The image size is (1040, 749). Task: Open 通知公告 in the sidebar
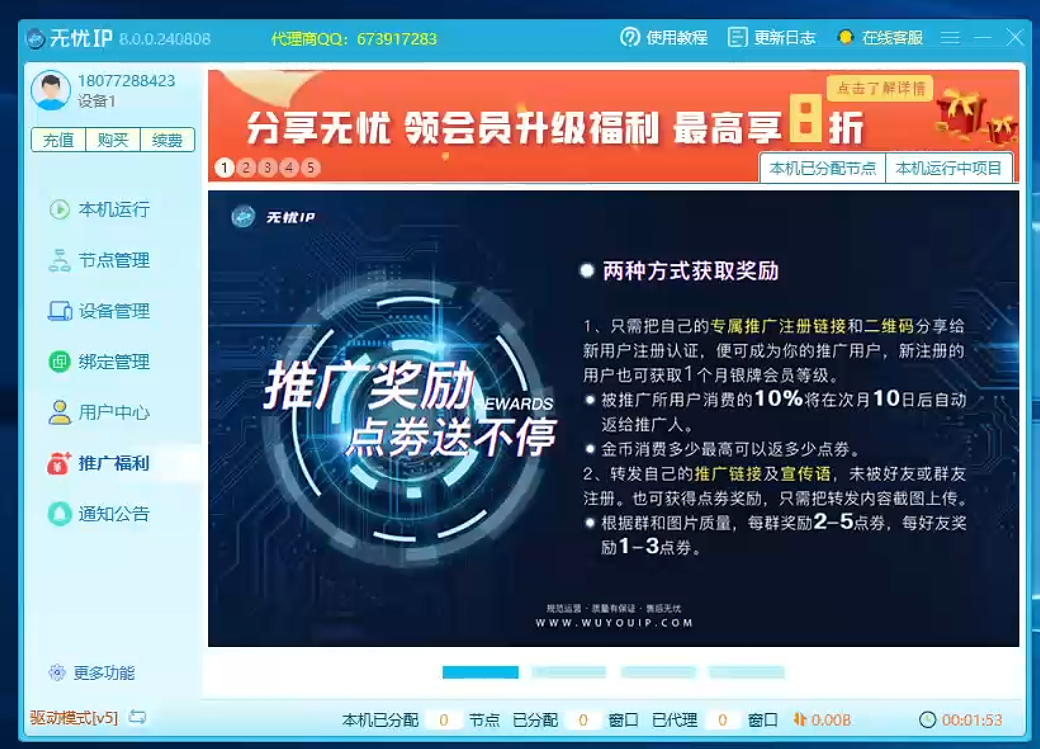click(x=99, y=514)
